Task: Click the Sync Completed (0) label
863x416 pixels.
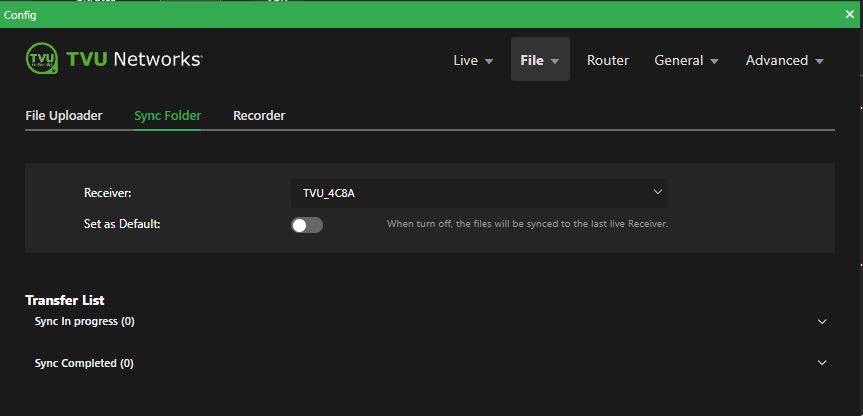Action: (84, 364)
